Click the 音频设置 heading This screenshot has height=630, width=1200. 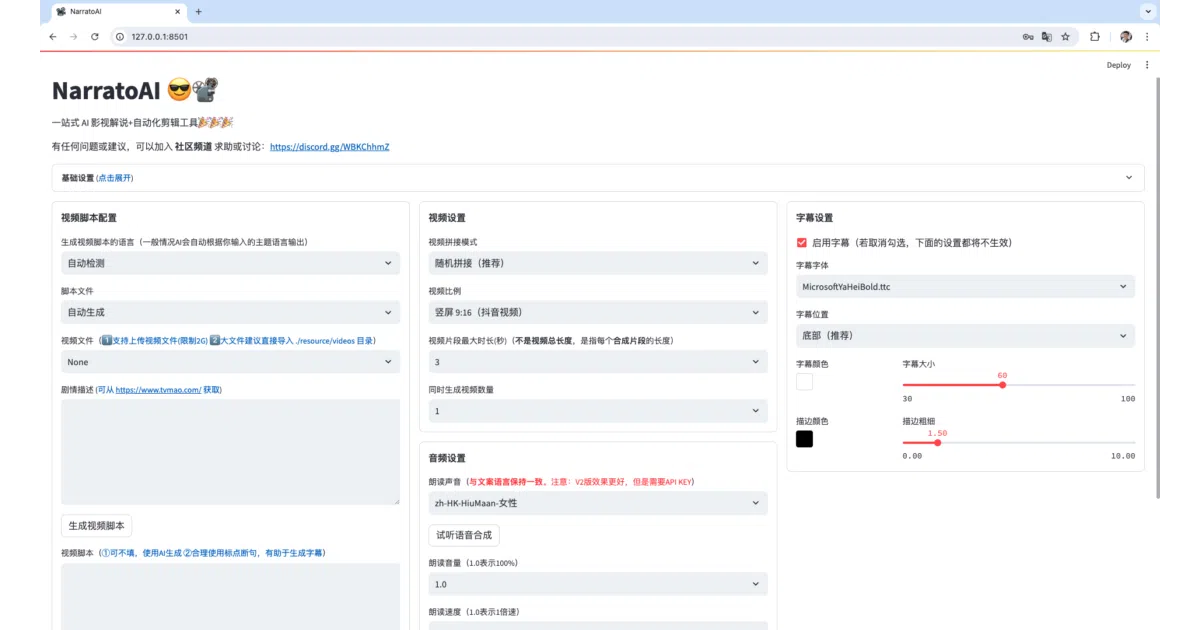click(447, 458)
